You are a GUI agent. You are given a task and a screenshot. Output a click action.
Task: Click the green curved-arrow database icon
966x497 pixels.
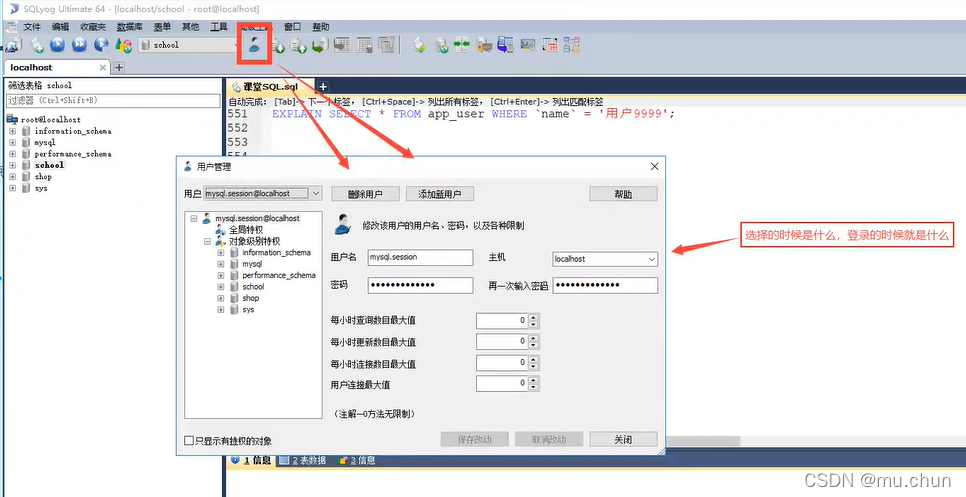pos(320,45)
